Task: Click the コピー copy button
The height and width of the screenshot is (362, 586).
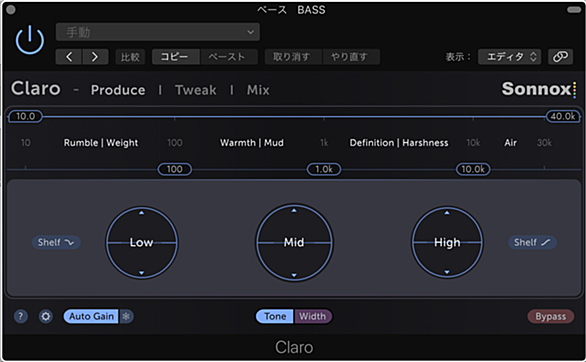Action: (x=174, y=57)
